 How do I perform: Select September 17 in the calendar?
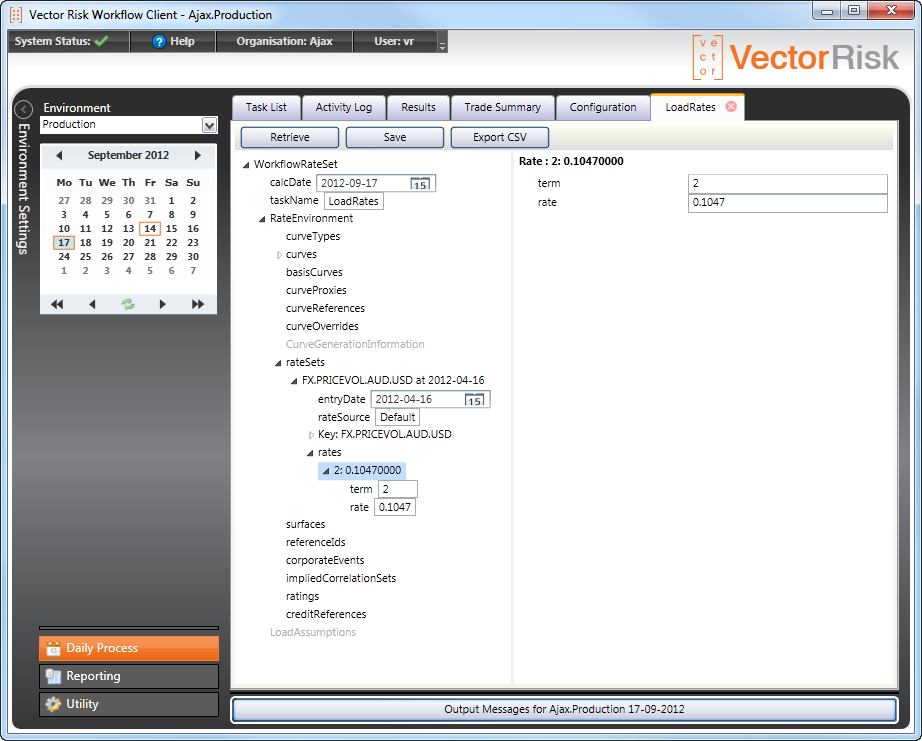point(64,243)
